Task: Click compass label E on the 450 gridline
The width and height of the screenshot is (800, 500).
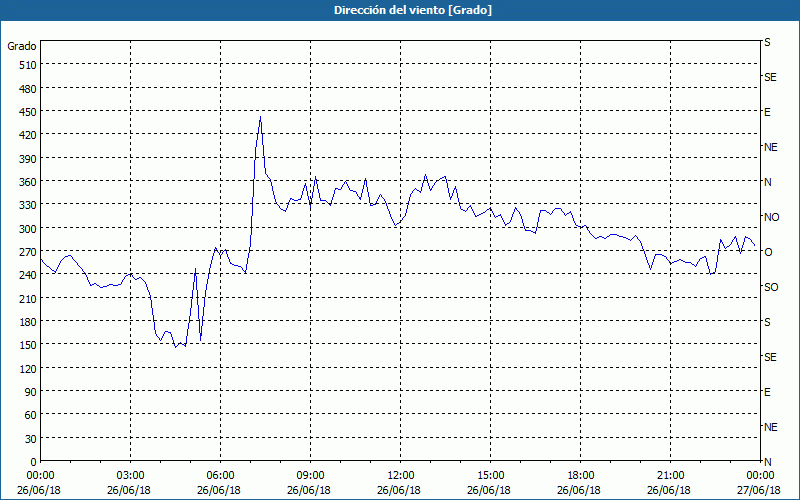Action: (767, 112)
